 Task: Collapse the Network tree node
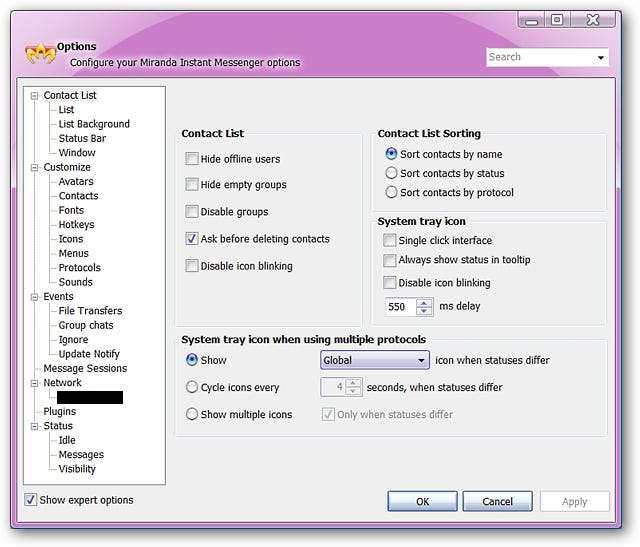(x=35, y=383)
